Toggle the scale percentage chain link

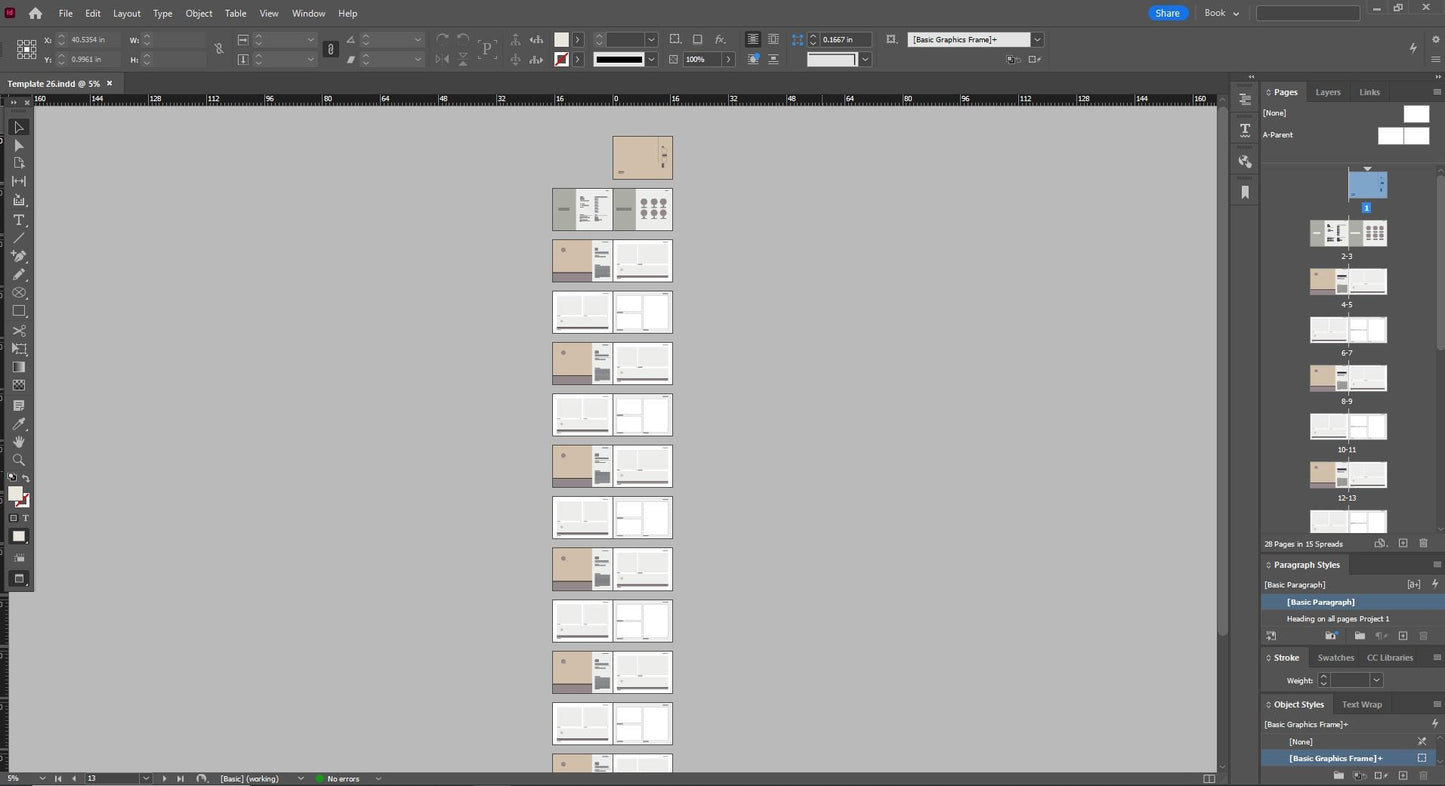[331, 49]
